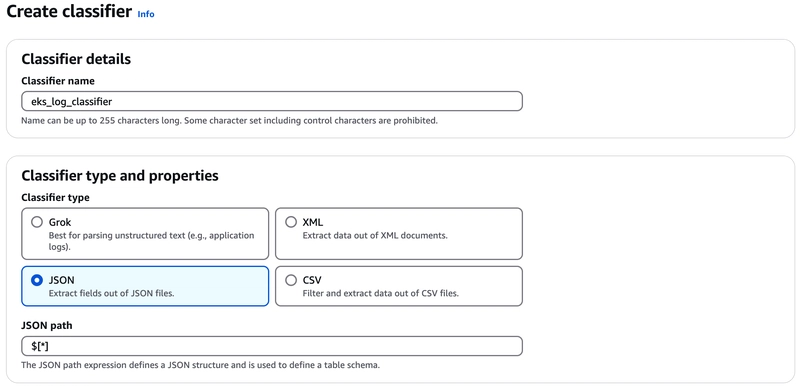The width and height of the screenshot is (800, 388).
Task: Select the CSV radio button
Action: 291,280
